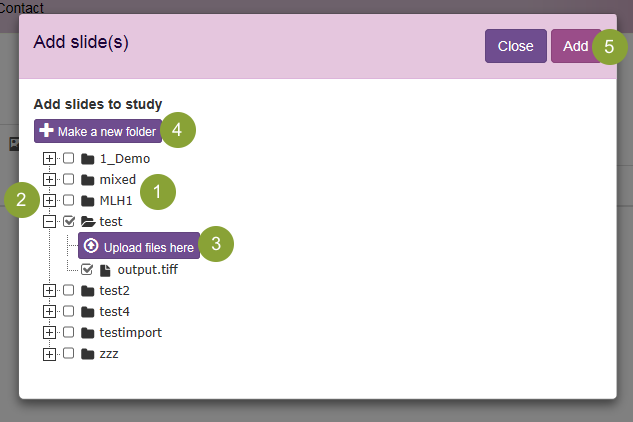
Task: Uncheck the test folder checkbox
Action: [x=69, y=222]
